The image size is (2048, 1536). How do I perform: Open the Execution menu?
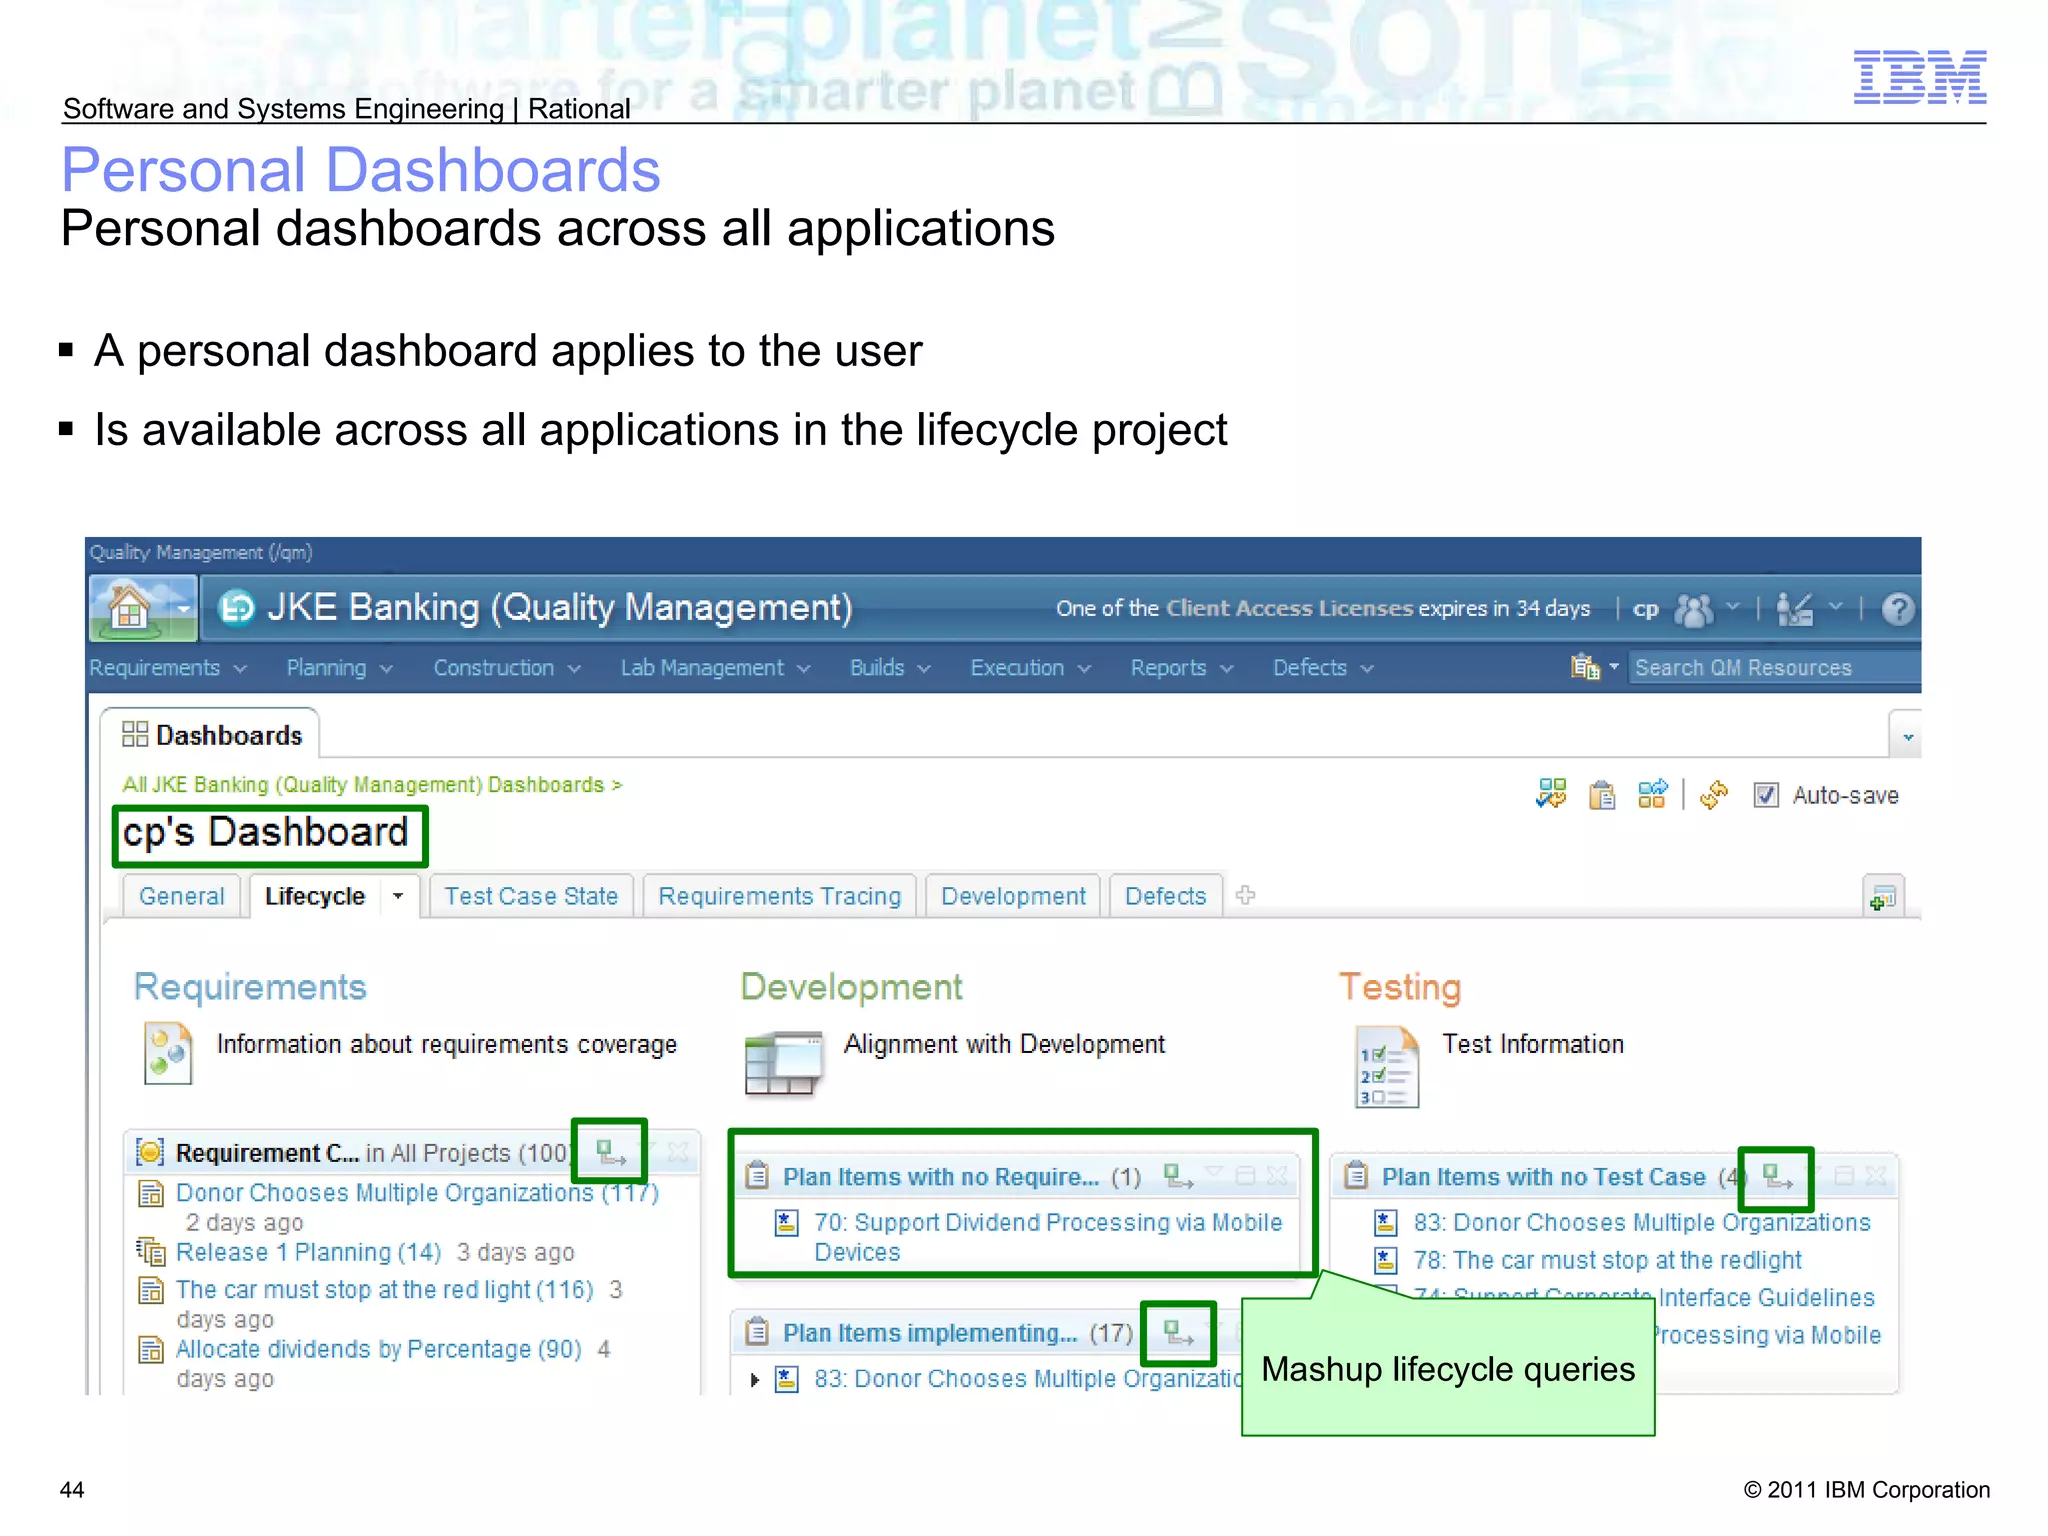pyautogui.click(x=1030, y=668)
